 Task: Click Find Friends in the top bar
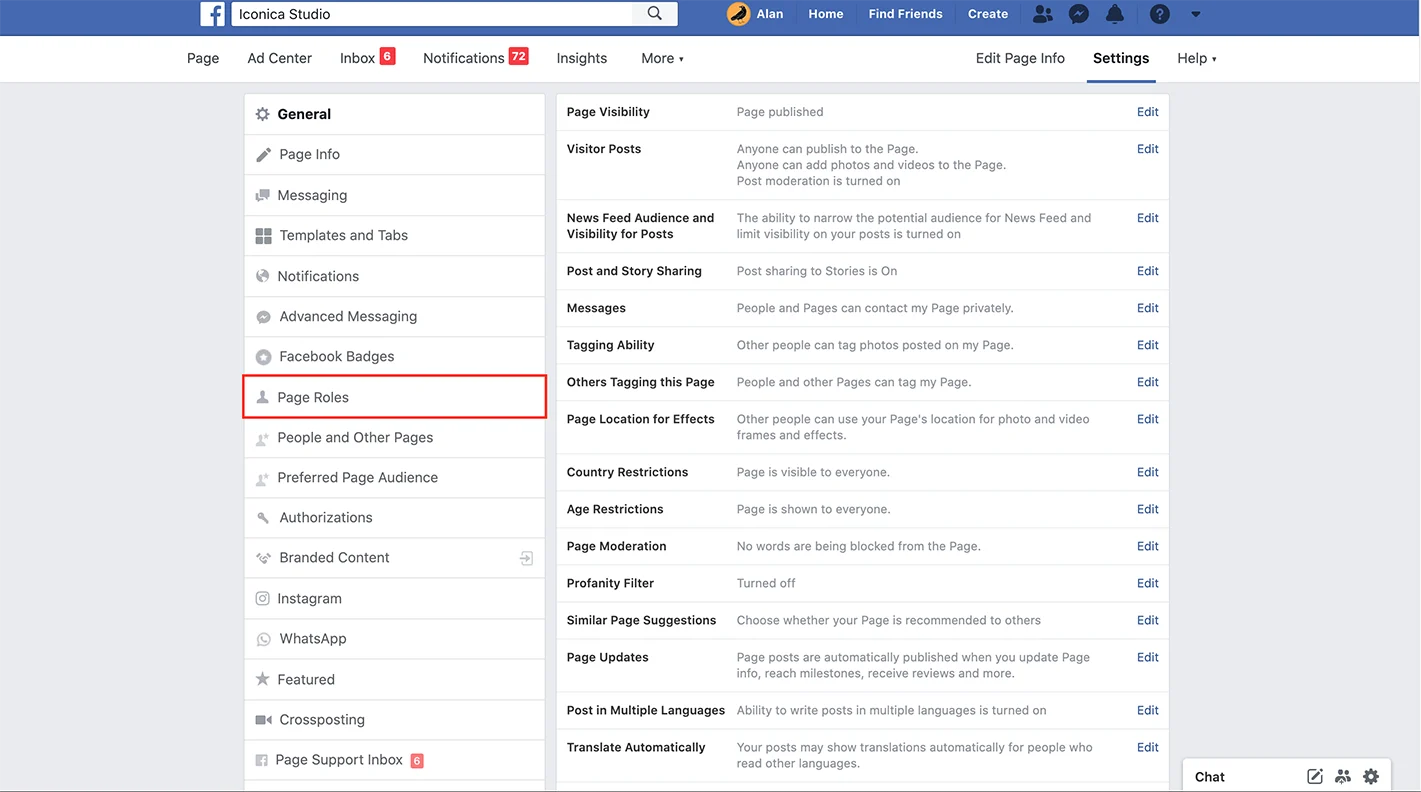tap(906, 14)
